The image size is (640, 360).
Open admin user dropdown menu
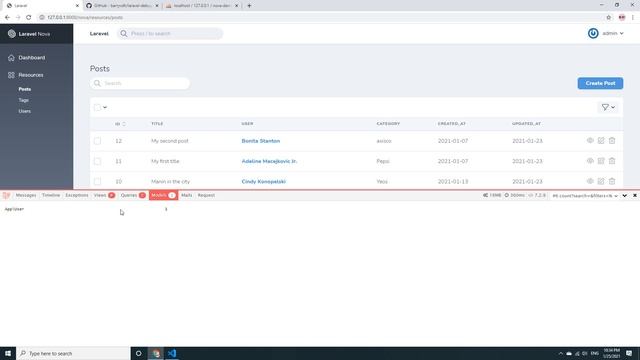[613, 33]
